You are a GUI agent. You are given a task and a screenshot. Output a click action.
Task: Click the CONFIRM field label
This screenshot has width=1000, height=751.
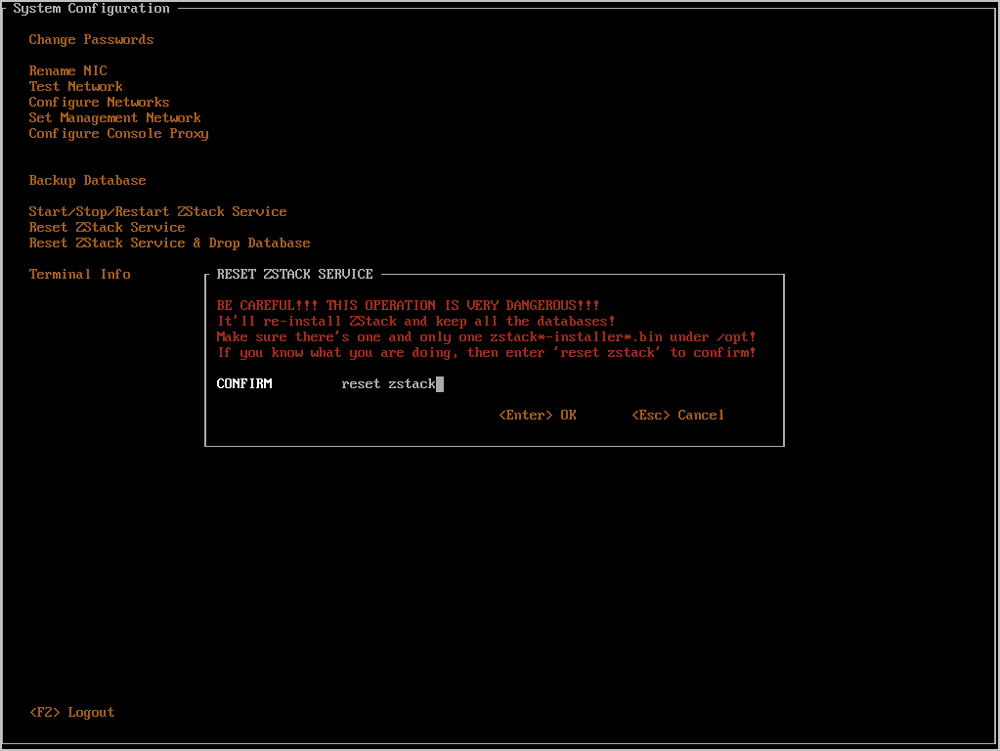click(x=244, y=384)
